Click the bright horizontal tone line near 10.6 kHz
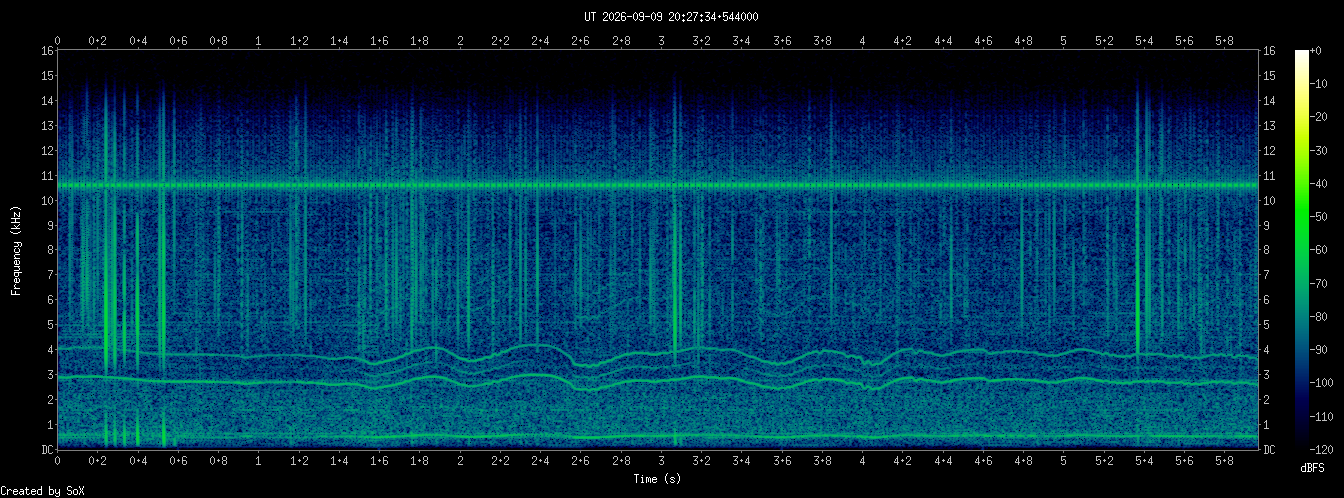Image resolution: width=1344 pixels, height=498 pixels. click(x=658, y=185)
